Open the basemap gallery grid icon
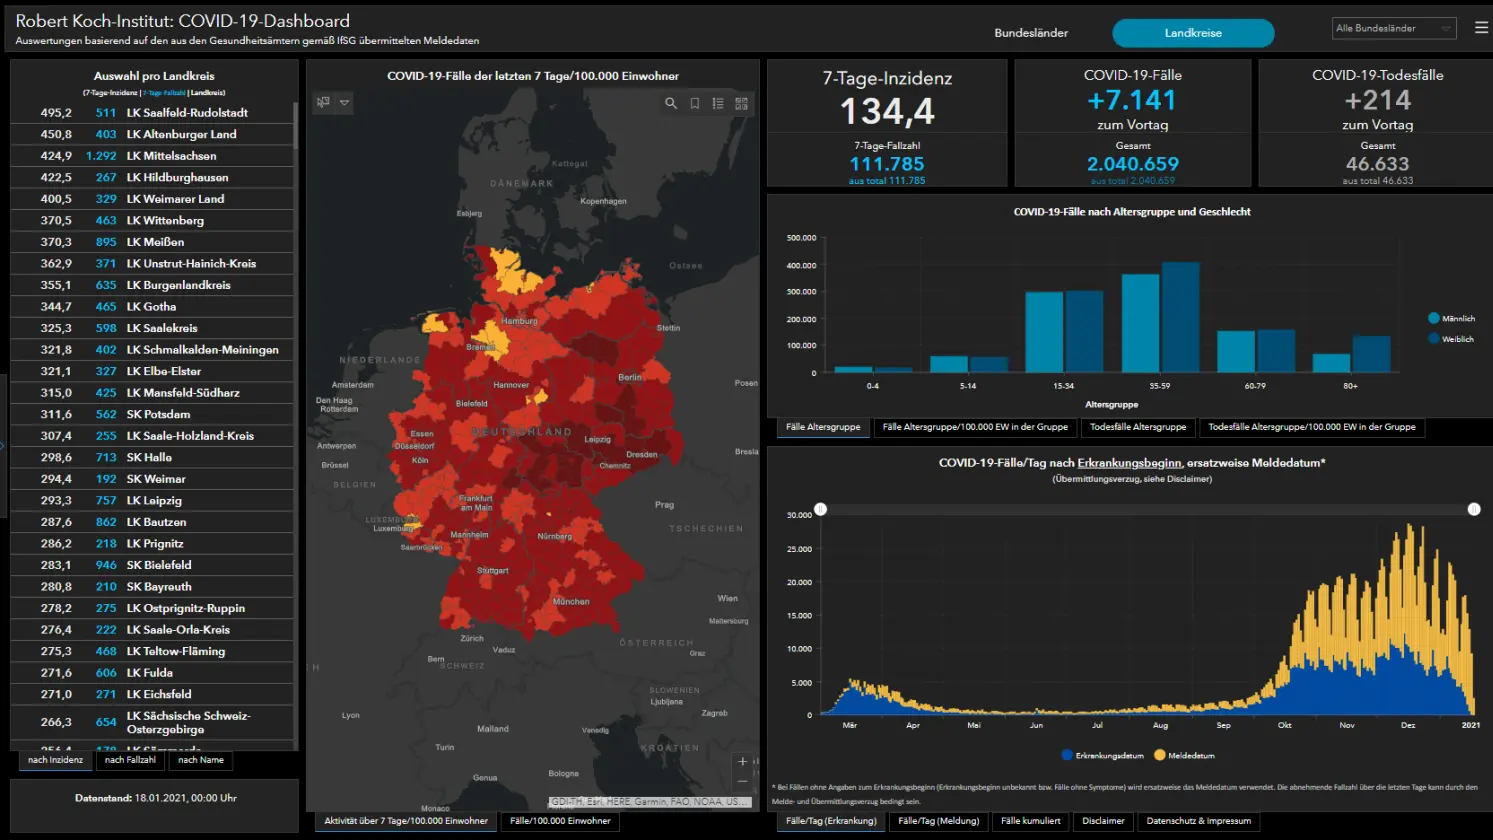Viewport: 1493px width, 840px height. (741, 103)
